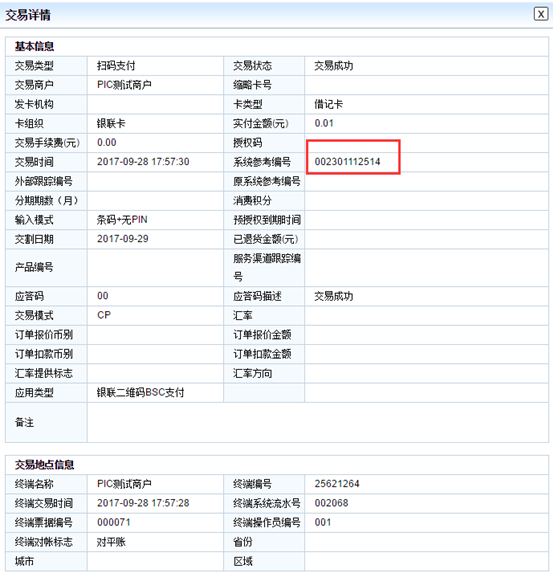Select the 交易商户 value PIC测试商户
Screen dimensions: 553x572
[124, 85]
